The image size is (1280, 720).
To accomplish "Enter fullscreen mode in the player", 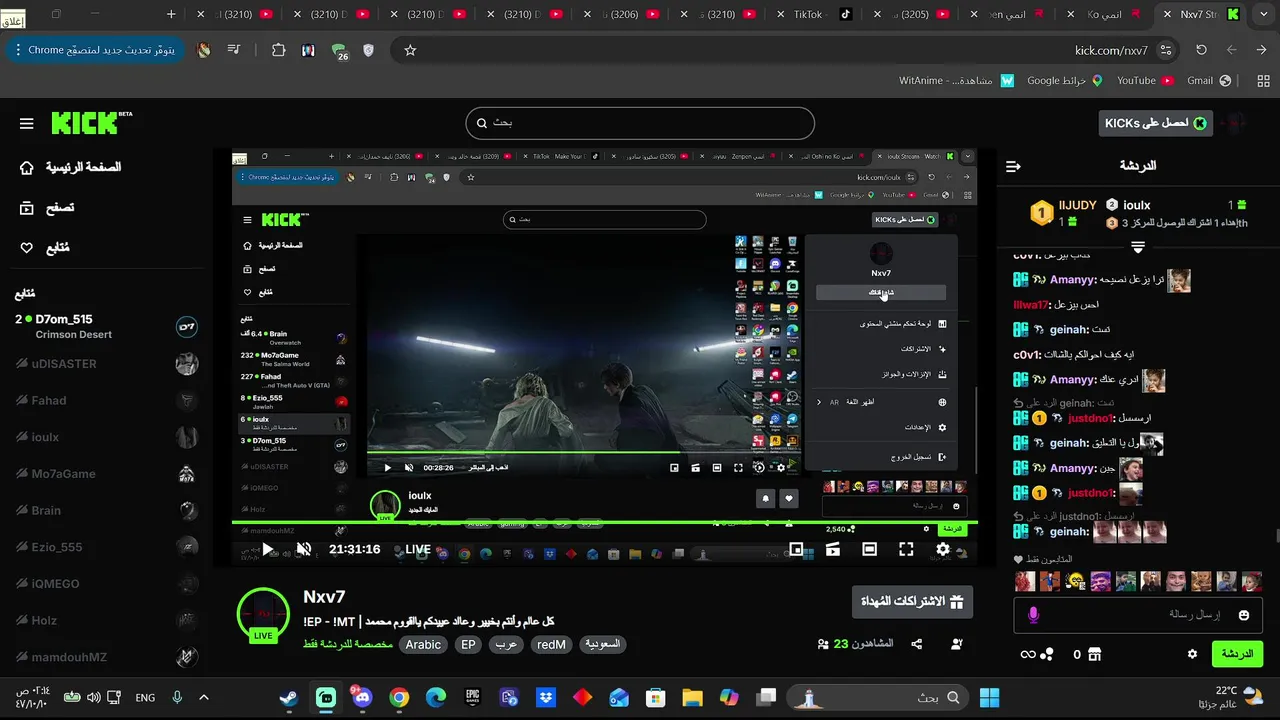I will point(906,549).
